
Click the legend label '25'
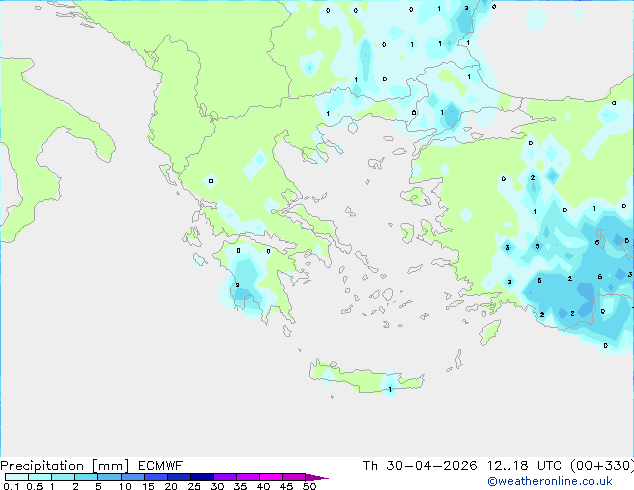click(194, 486)
